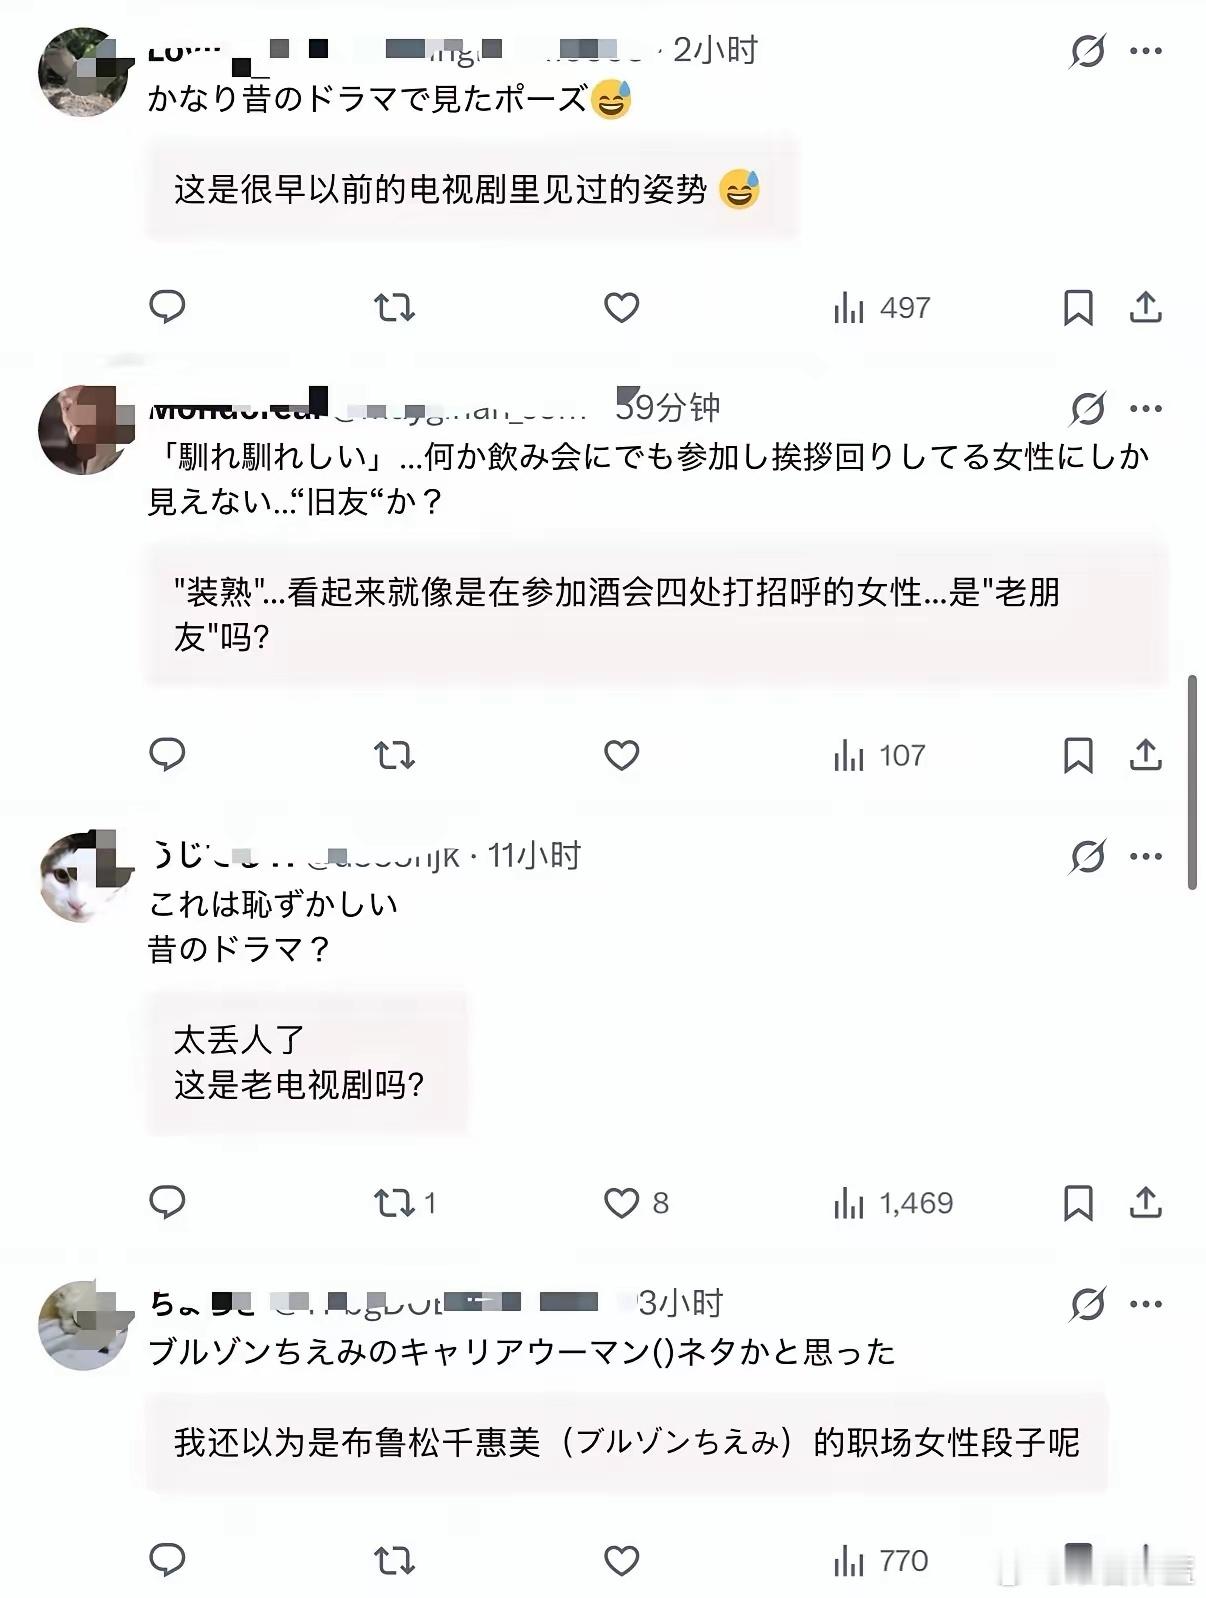Like the 770-view post
1206x1598 pixels.
point(621,1561)
